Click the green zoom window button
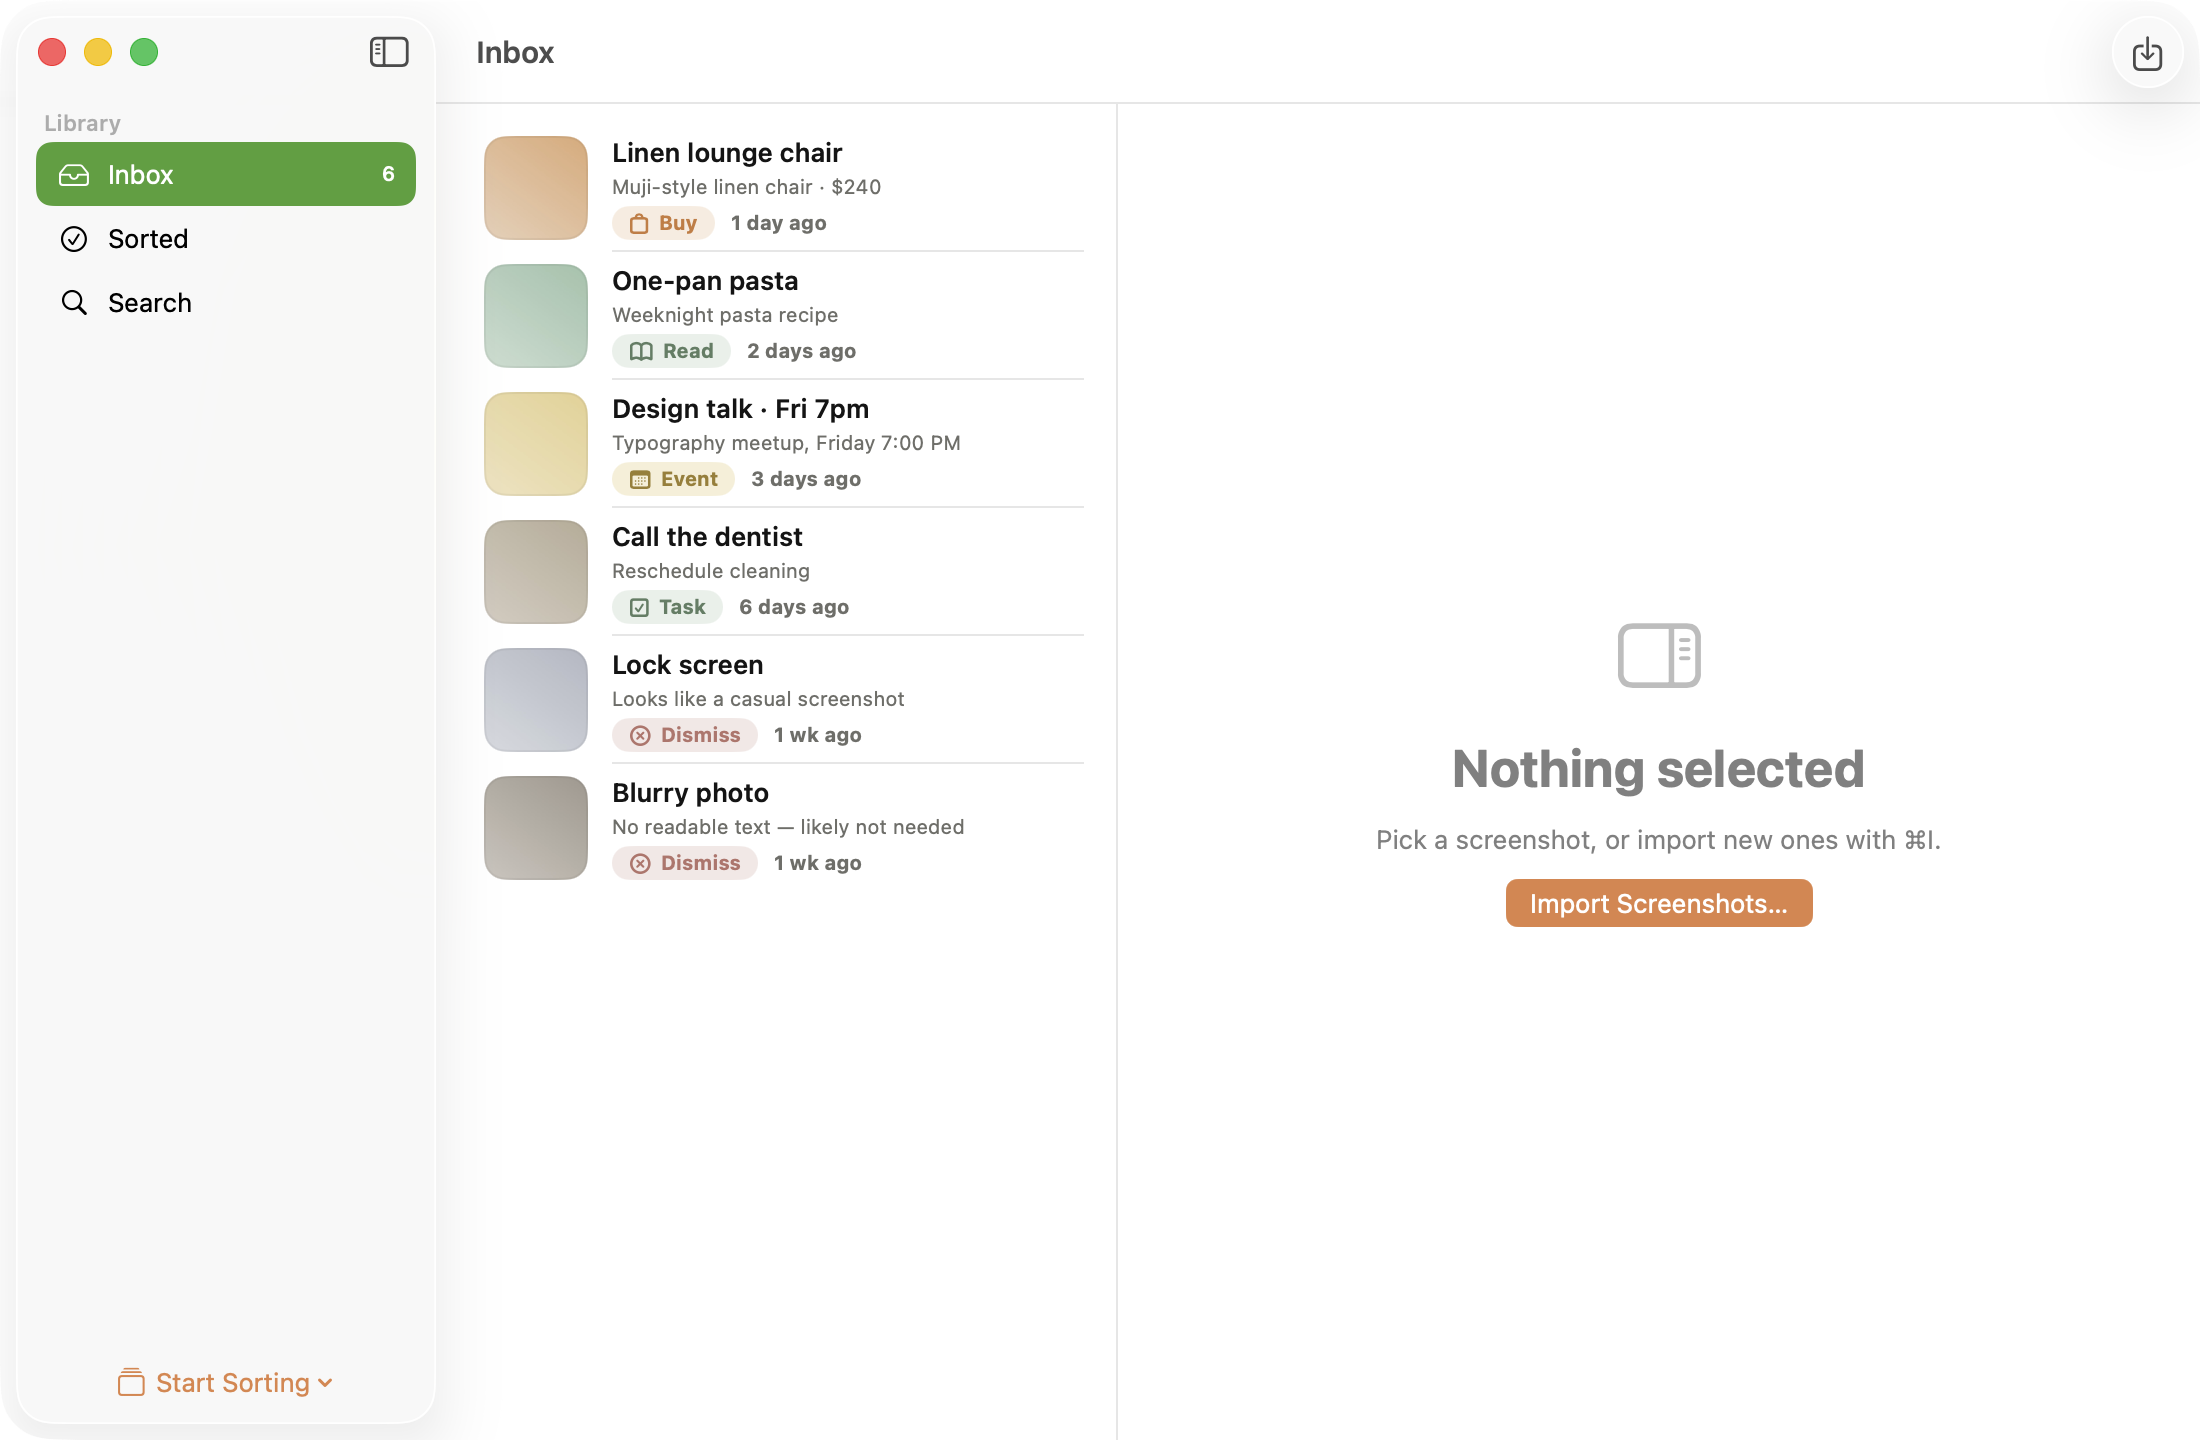This screenshot has width=2200, height=1440. point(144,52)
